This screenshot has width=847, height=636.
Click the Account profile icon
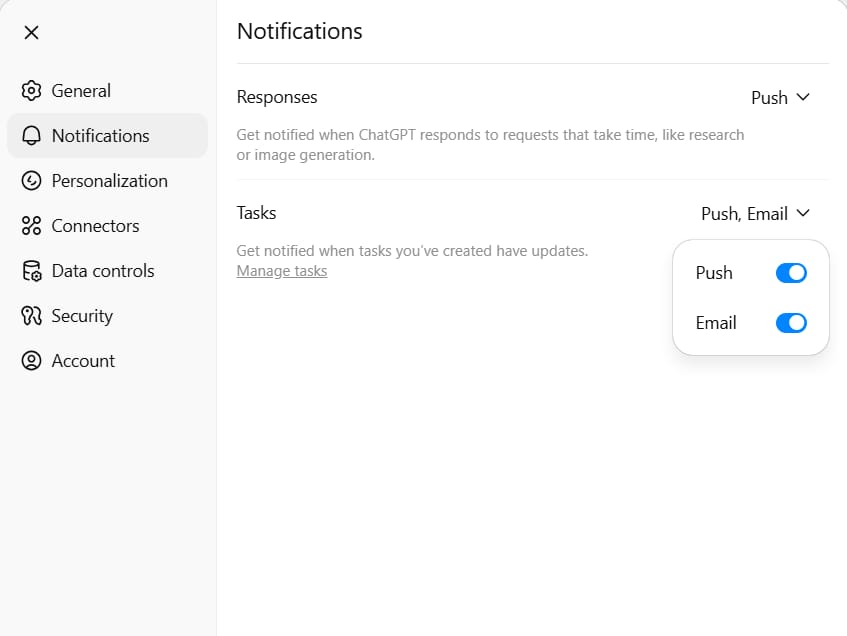[x=31, y=360]
